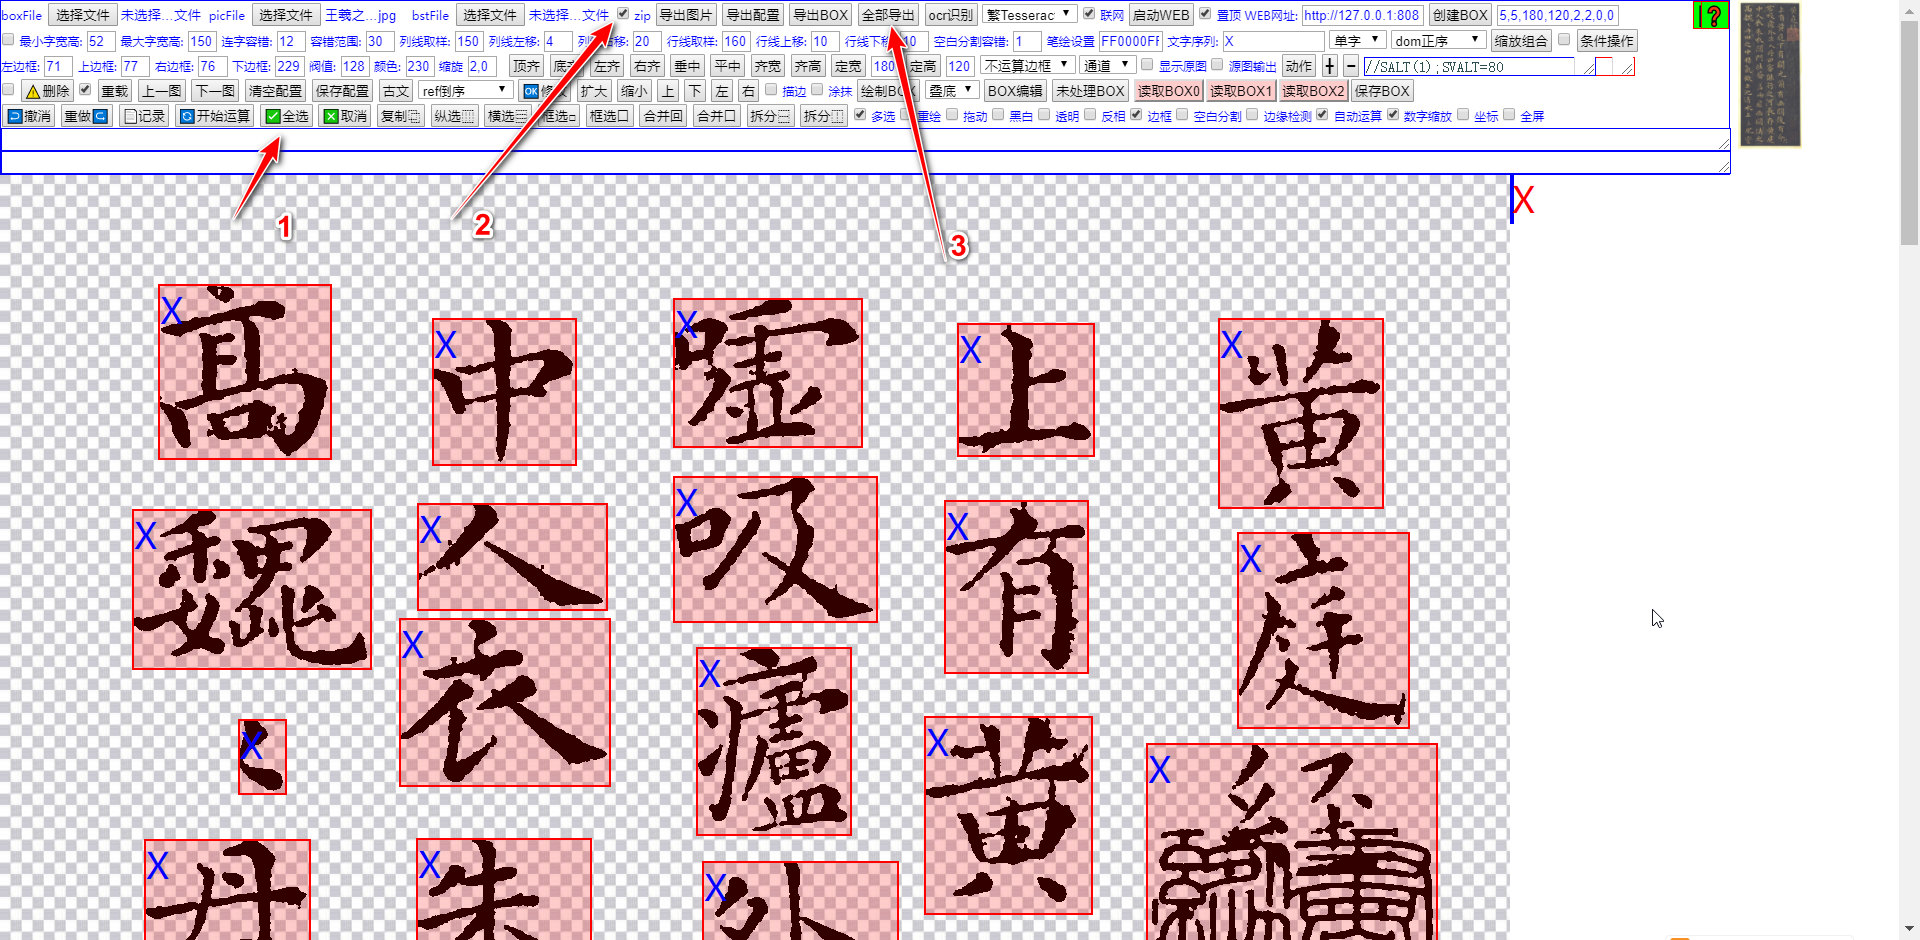Image resolution: width=1920 pixels, height=940 pixels.
Task: Click 选择文件 for picFile
Action: (x=285, y=15)
